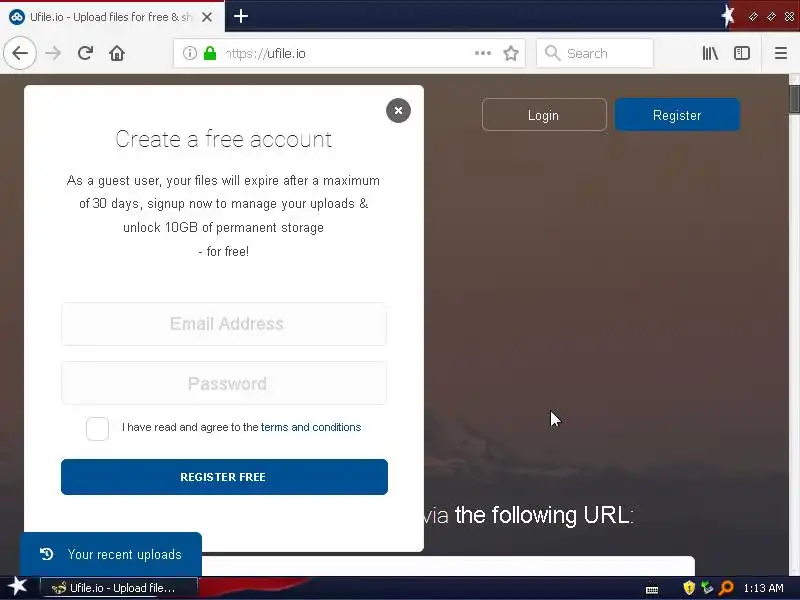Expand the Your recent uploads panel
This screenshot has height=600, width=800.
(x=111, y=555)
